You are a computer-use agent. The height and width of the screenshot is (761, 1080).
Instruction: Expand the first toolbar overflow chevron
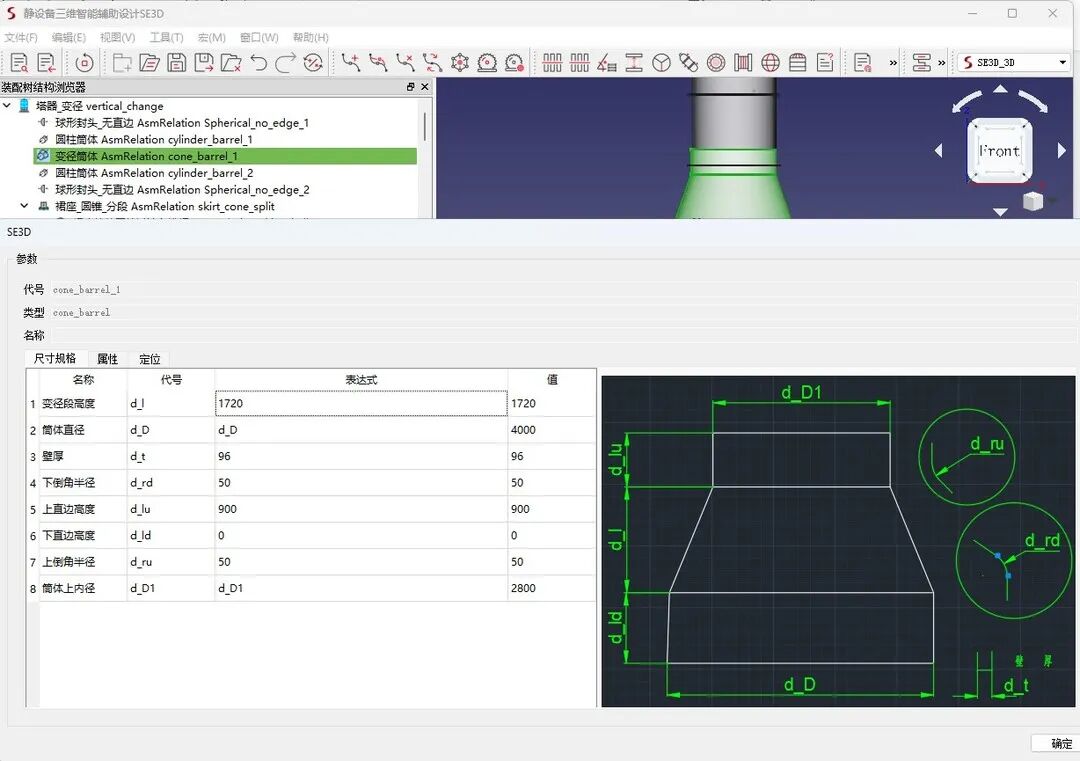[x=893, y=63]
